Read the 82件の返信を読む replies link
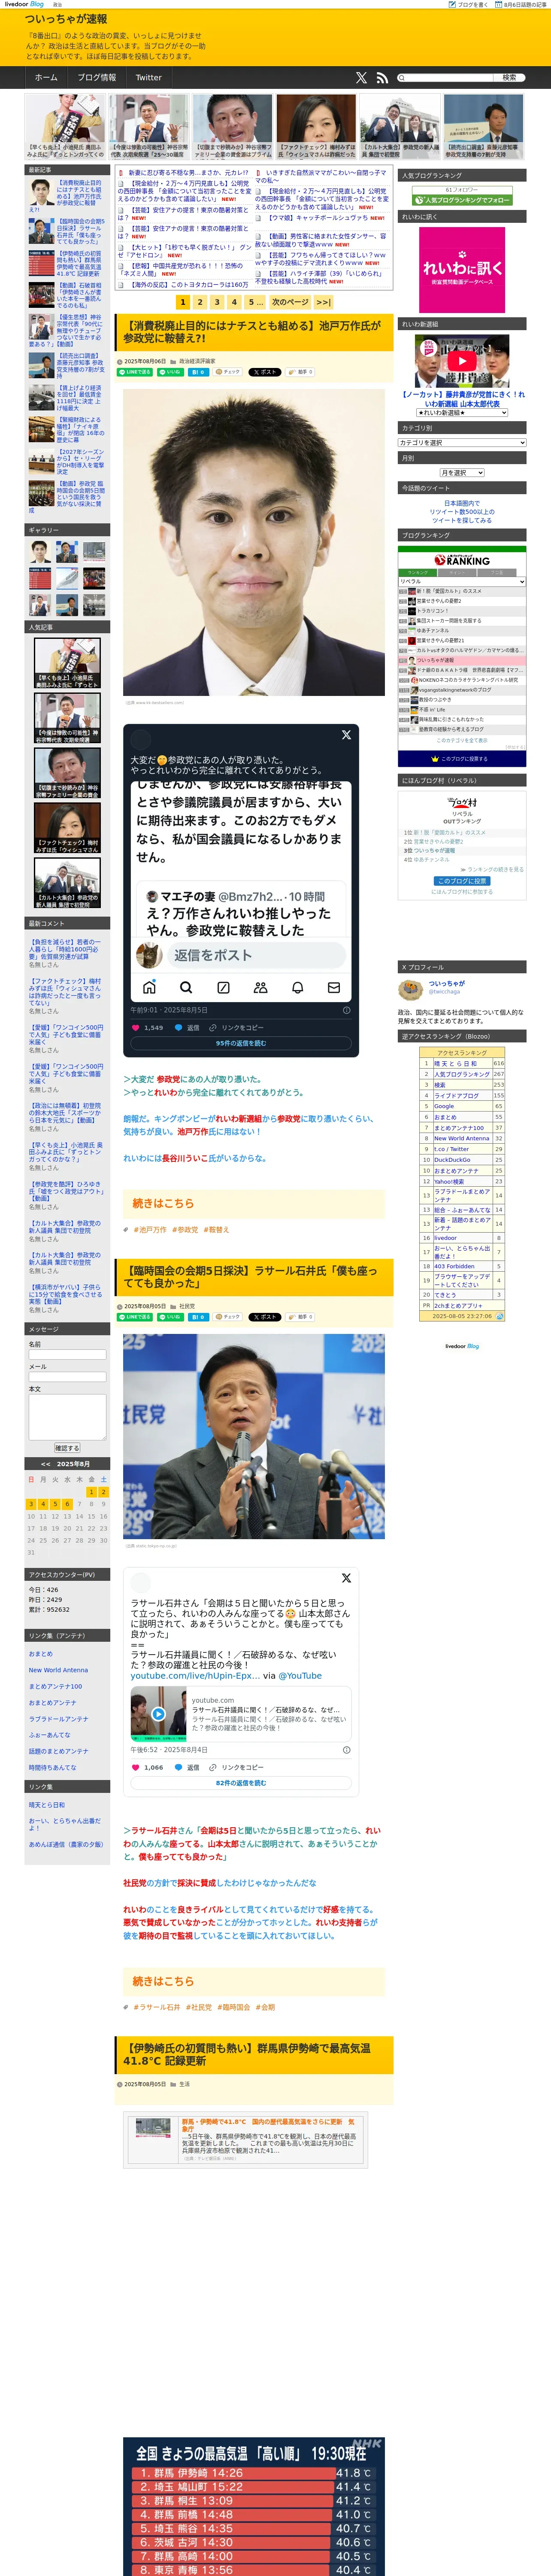The image size is (551, 2576). pos(241,1783)
